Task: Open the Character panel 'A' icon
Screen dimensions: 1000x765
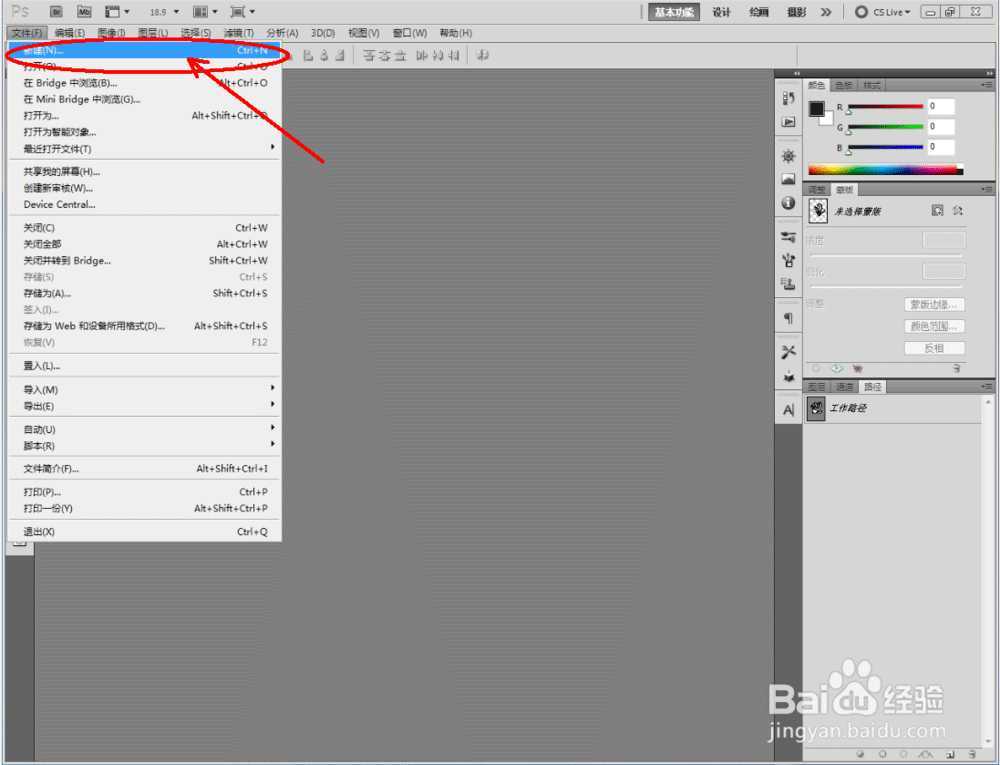Action: (x=788, y=410)
